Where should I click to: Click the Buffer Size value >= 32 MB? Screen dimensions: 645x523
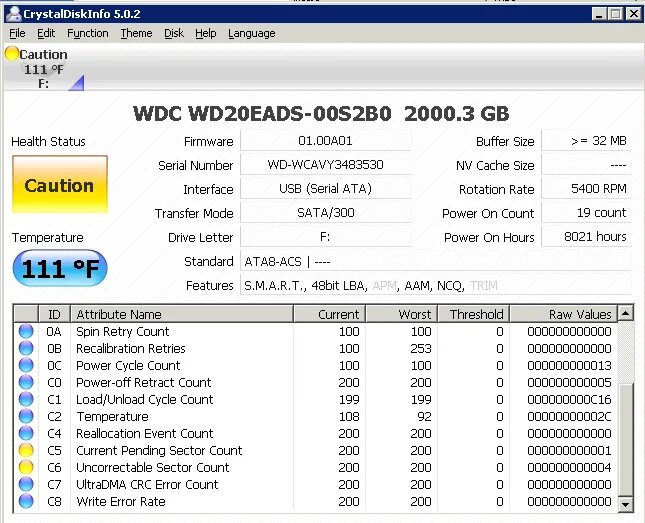point(586,141)
